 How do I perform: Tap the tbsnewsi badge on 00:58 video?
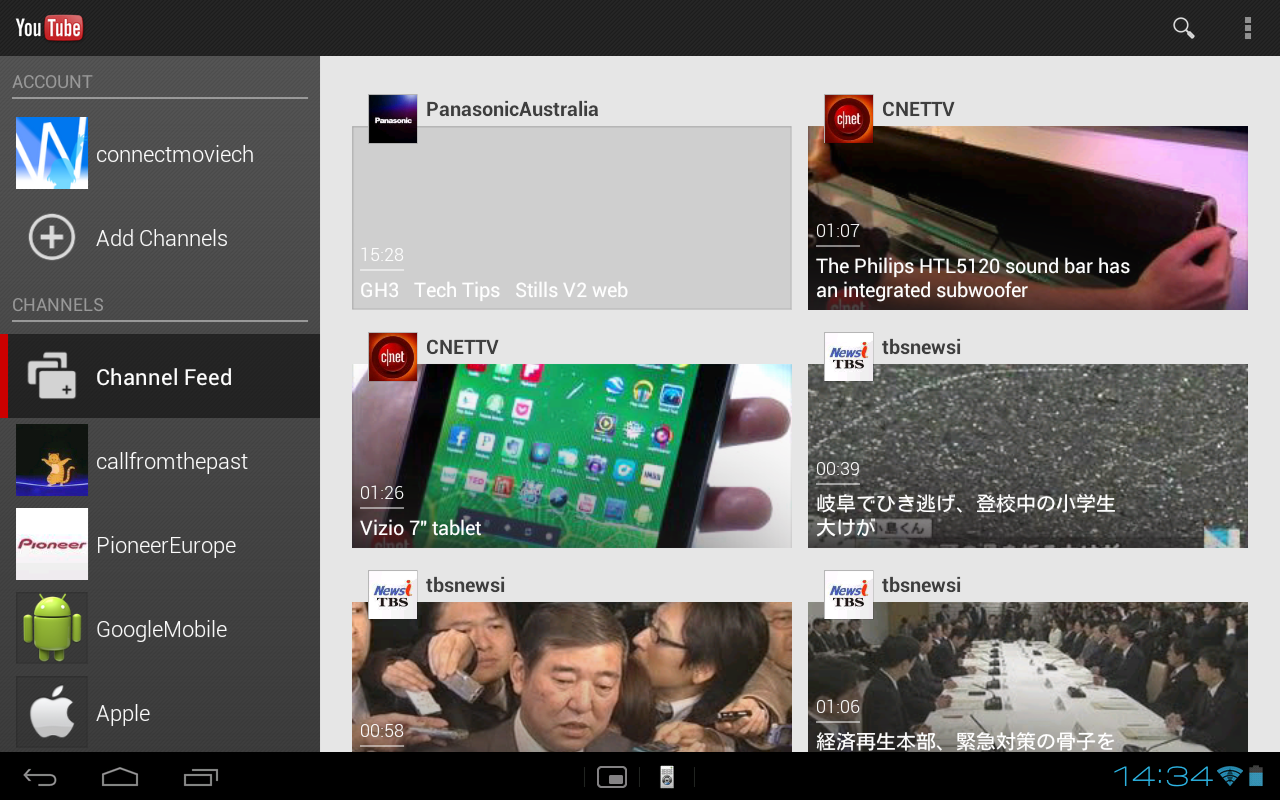(x=393, y=595)
